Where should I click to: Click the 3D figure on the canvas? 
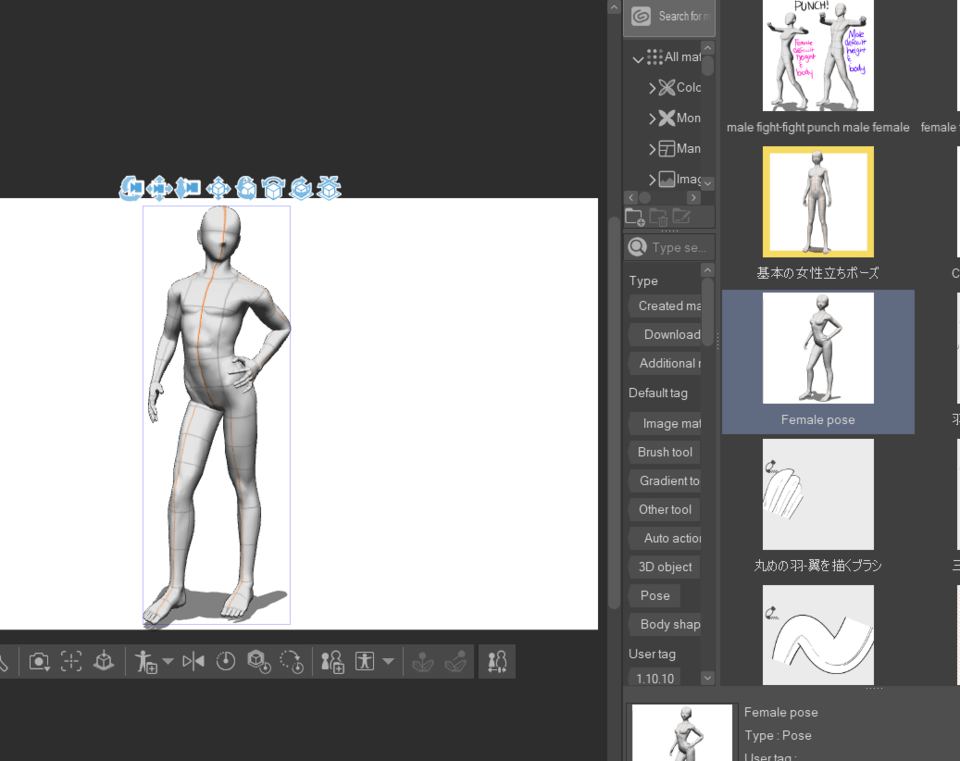tap(216, 413)
